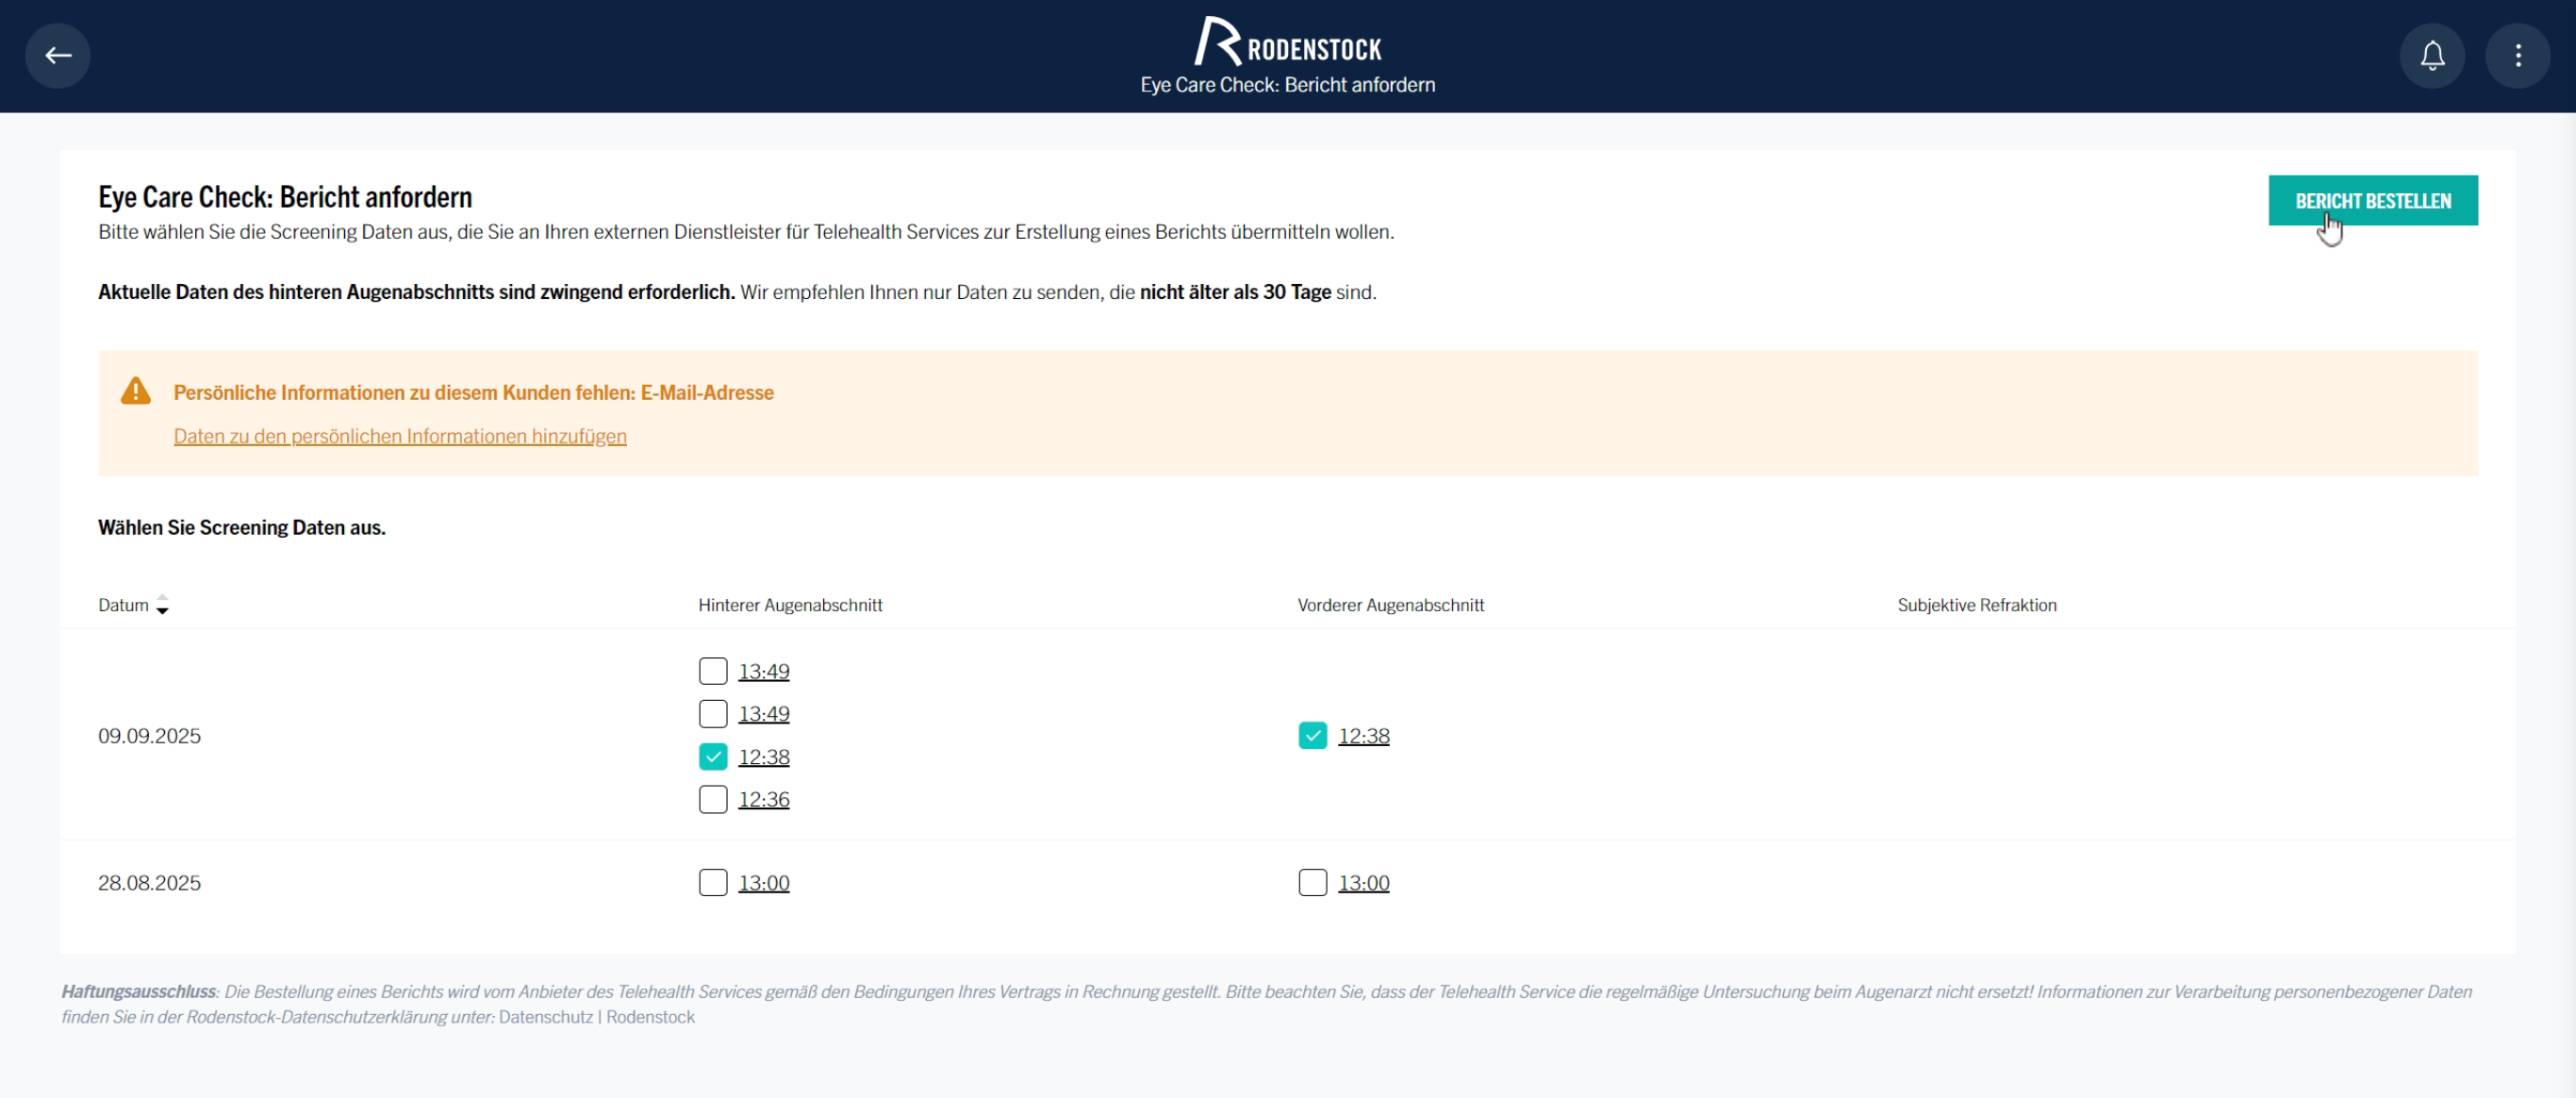This screenshot has width=2576, height=1098.
Task: Select 13:00 Hinterer checkbox for 28.08.2025
Action: (x=712, y=883)
